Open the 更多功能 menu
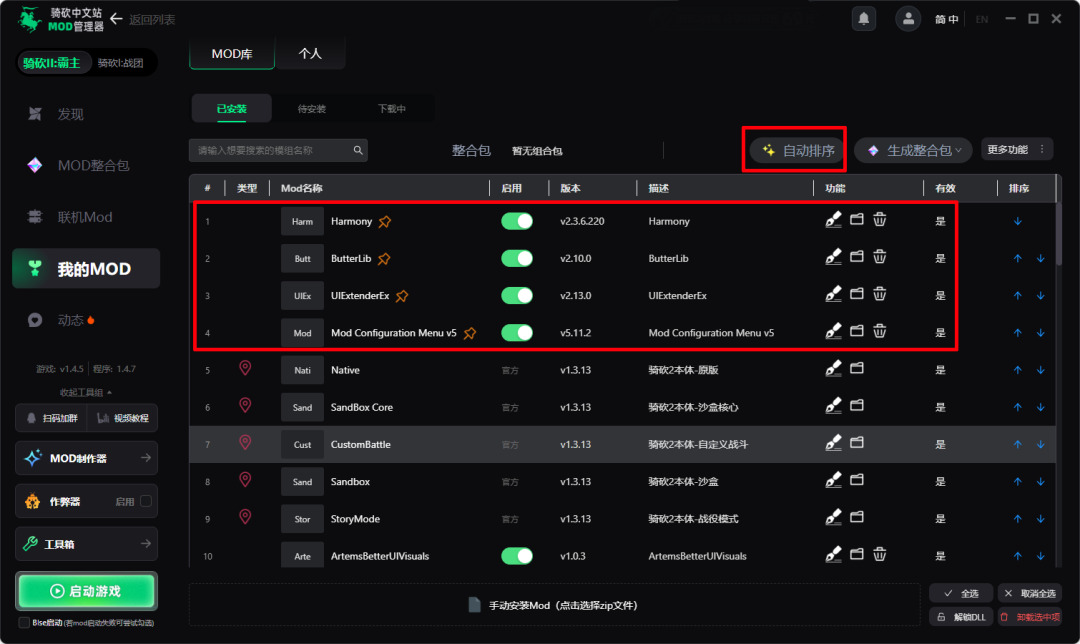1080x644 pixels. 1017,149
